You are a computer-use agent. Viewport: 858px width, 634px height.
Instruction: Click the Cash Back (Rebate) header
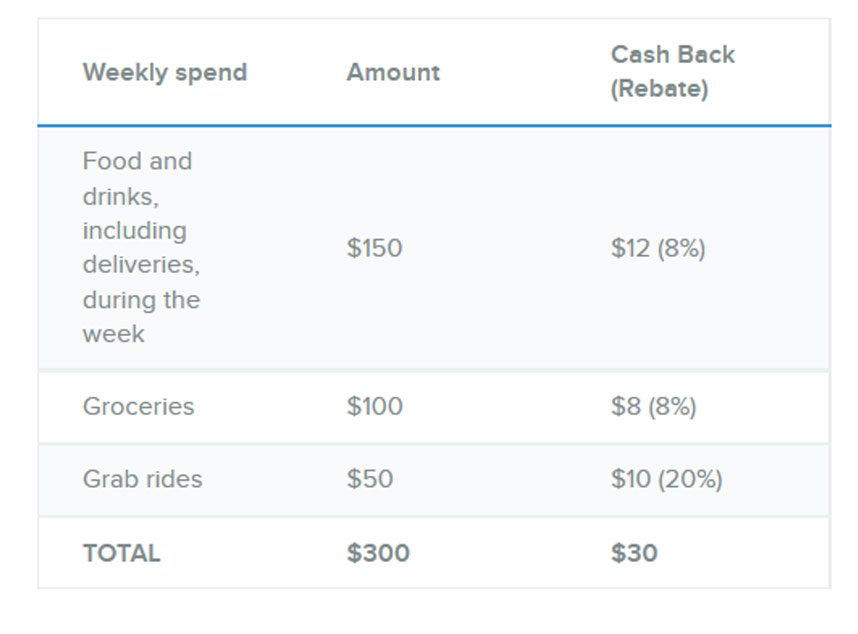(x=672, y=71)
